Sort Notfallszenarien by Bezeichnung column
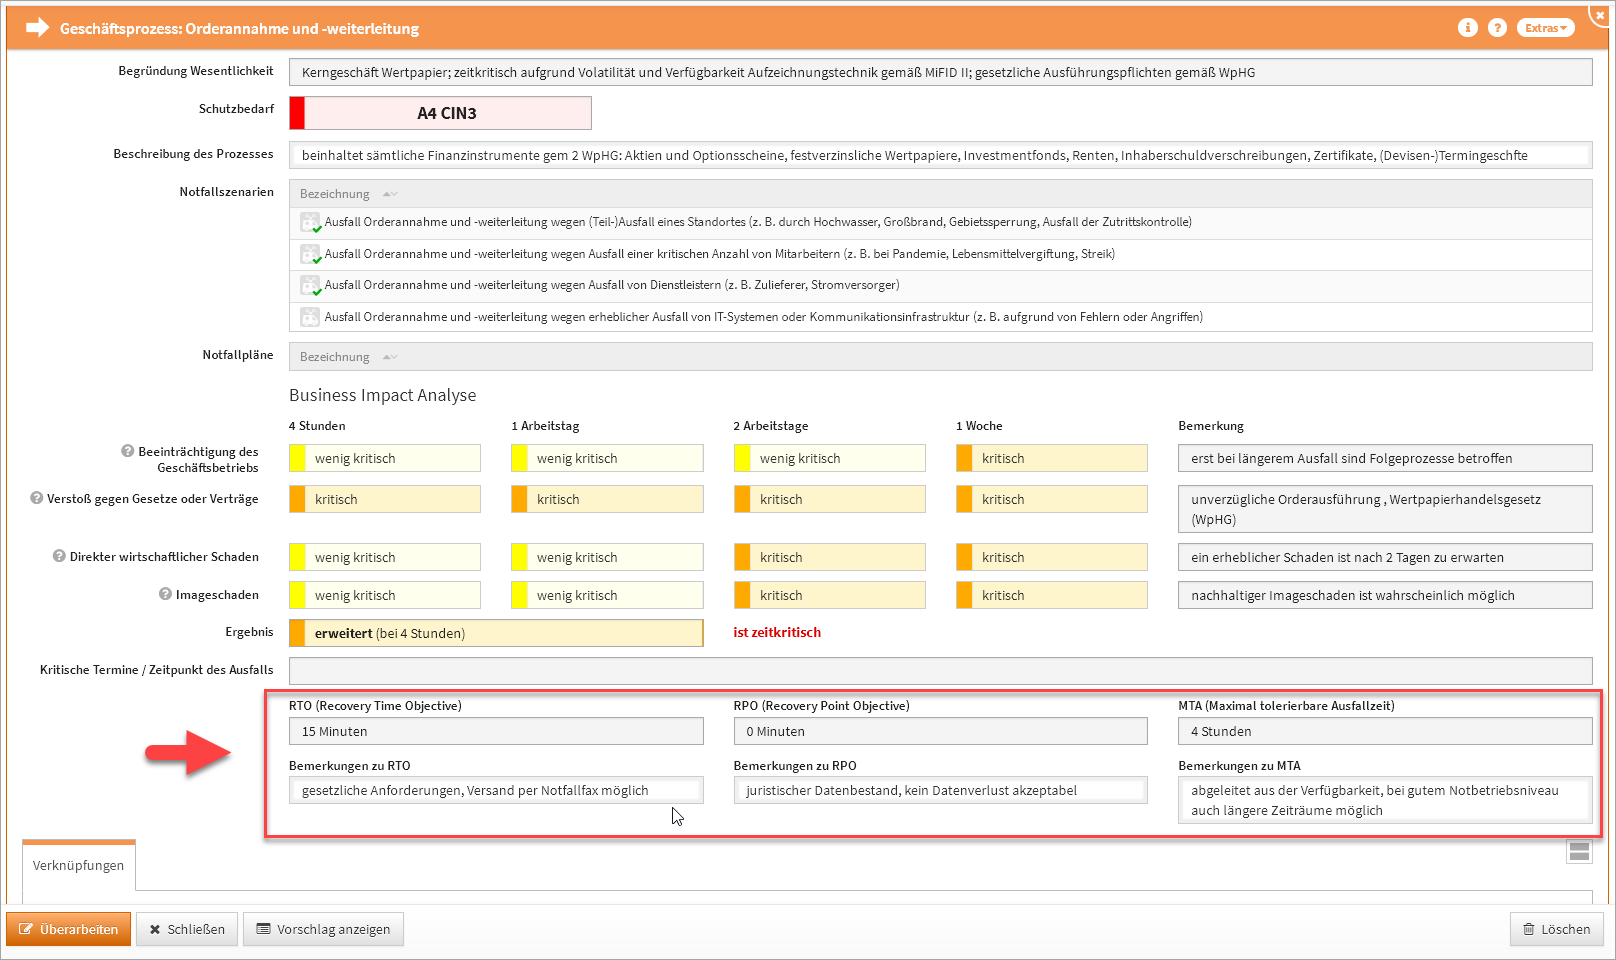The image size is (1616, 960). (x=335, y=194)
